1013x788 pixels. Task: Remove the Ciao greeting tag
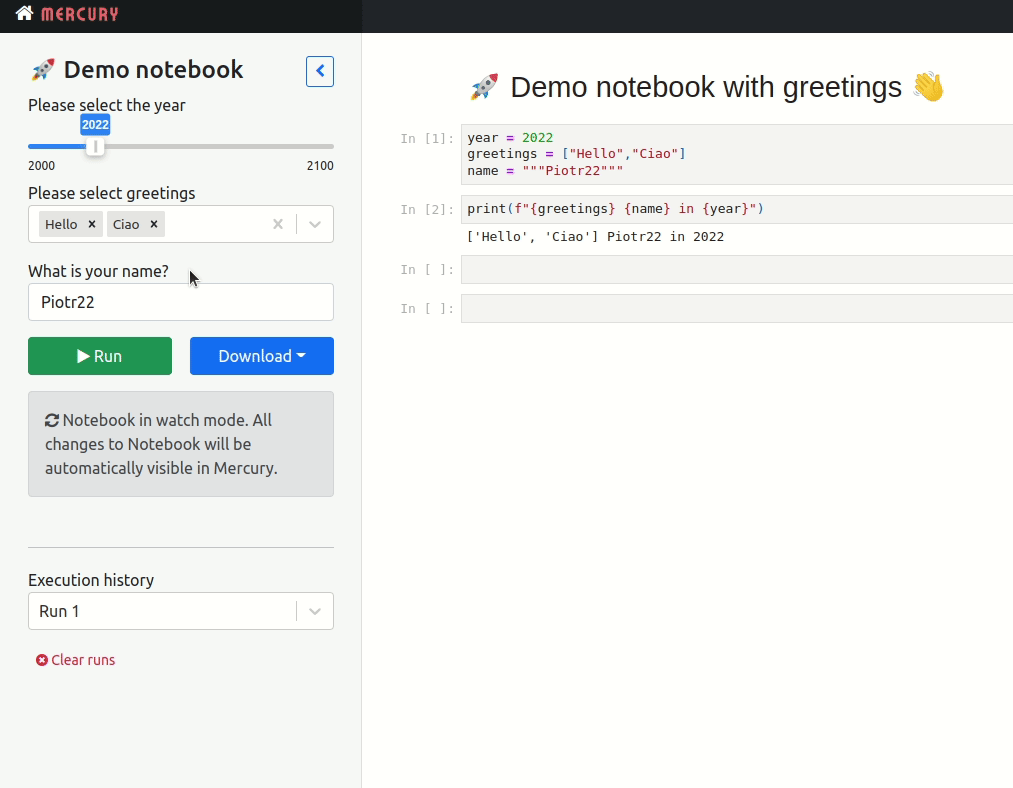tap(154, 224)
